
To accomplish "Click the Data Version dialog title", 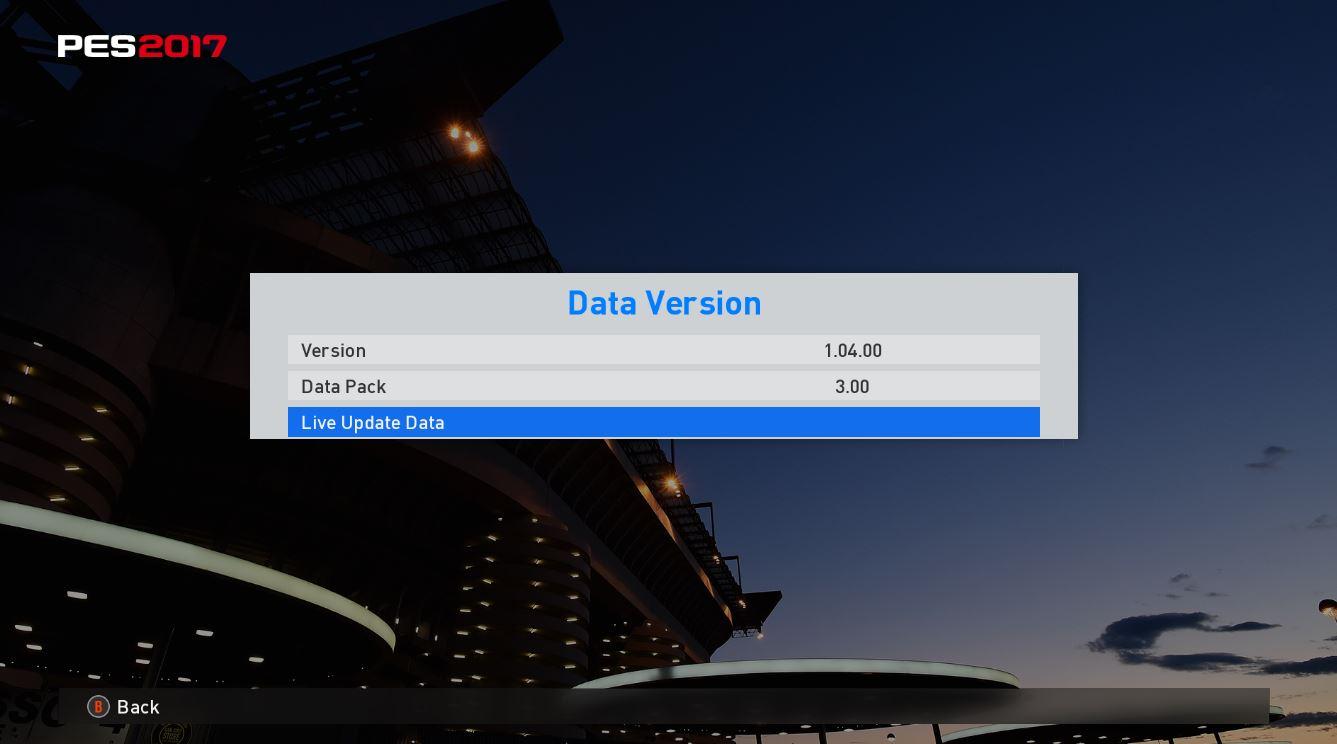I will click(x=664, y=303).
